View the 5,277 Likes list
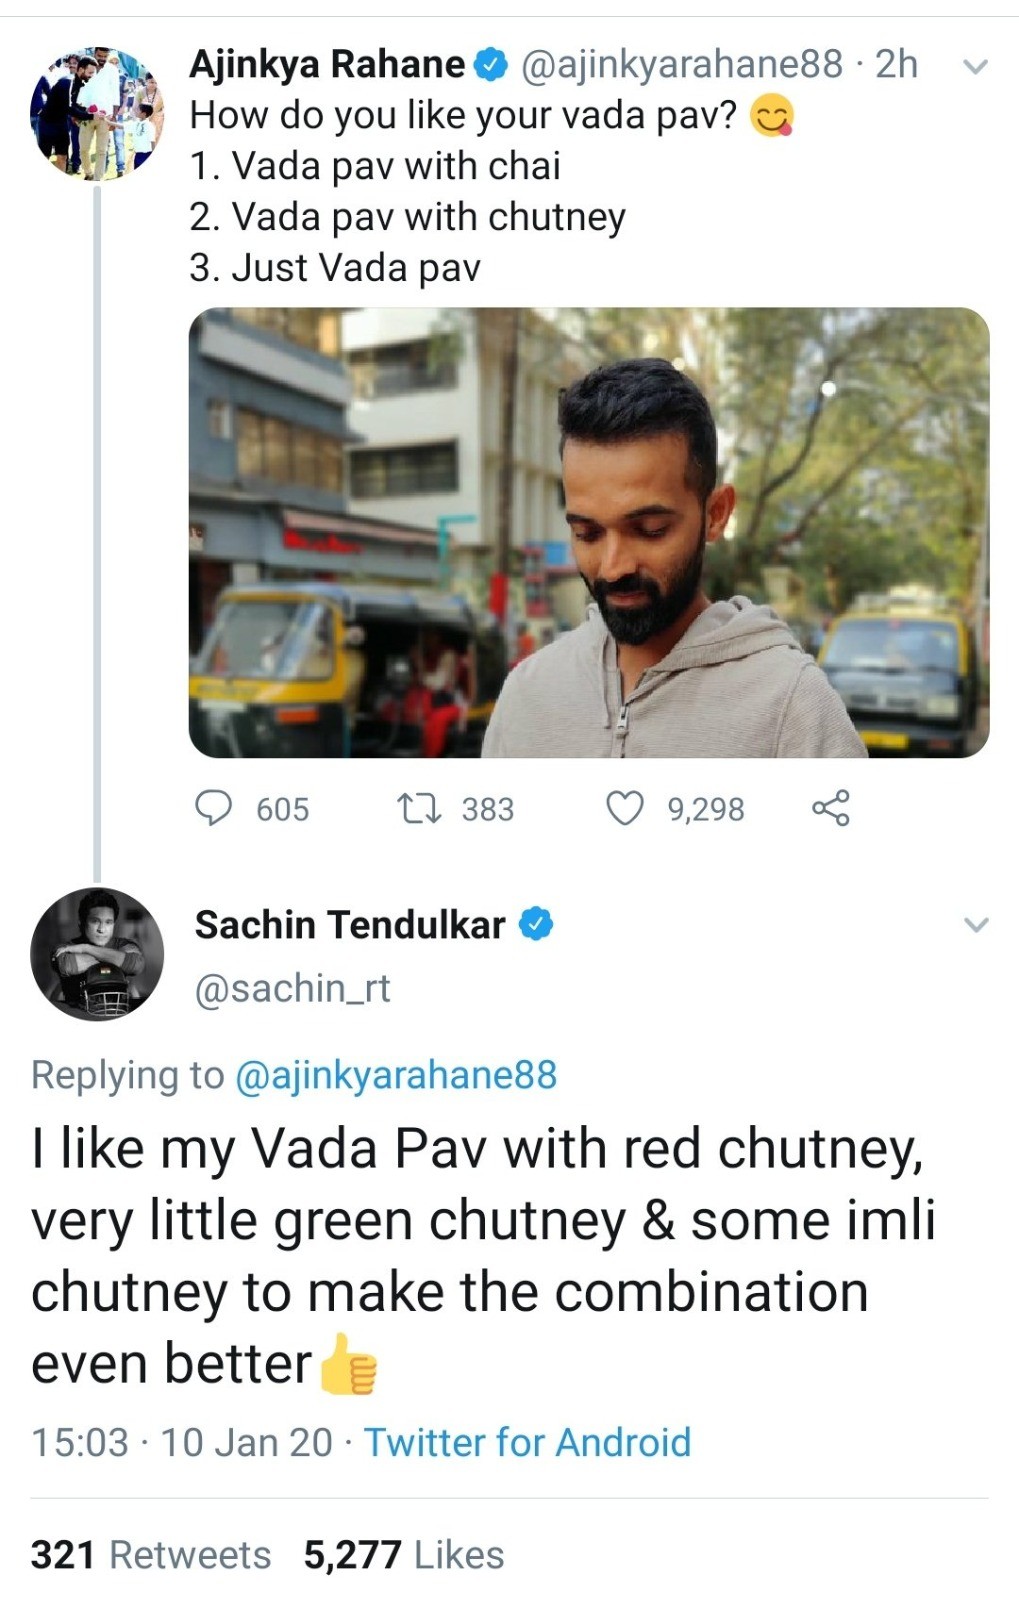 coord(404,1555)
